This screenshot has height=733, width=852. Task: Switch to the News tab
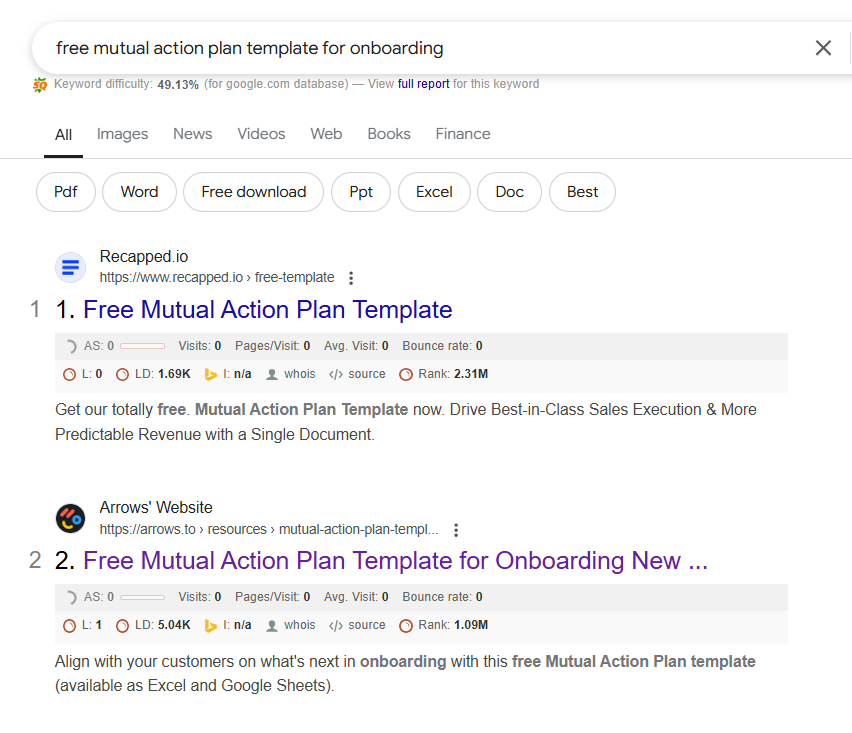(192, 134)
